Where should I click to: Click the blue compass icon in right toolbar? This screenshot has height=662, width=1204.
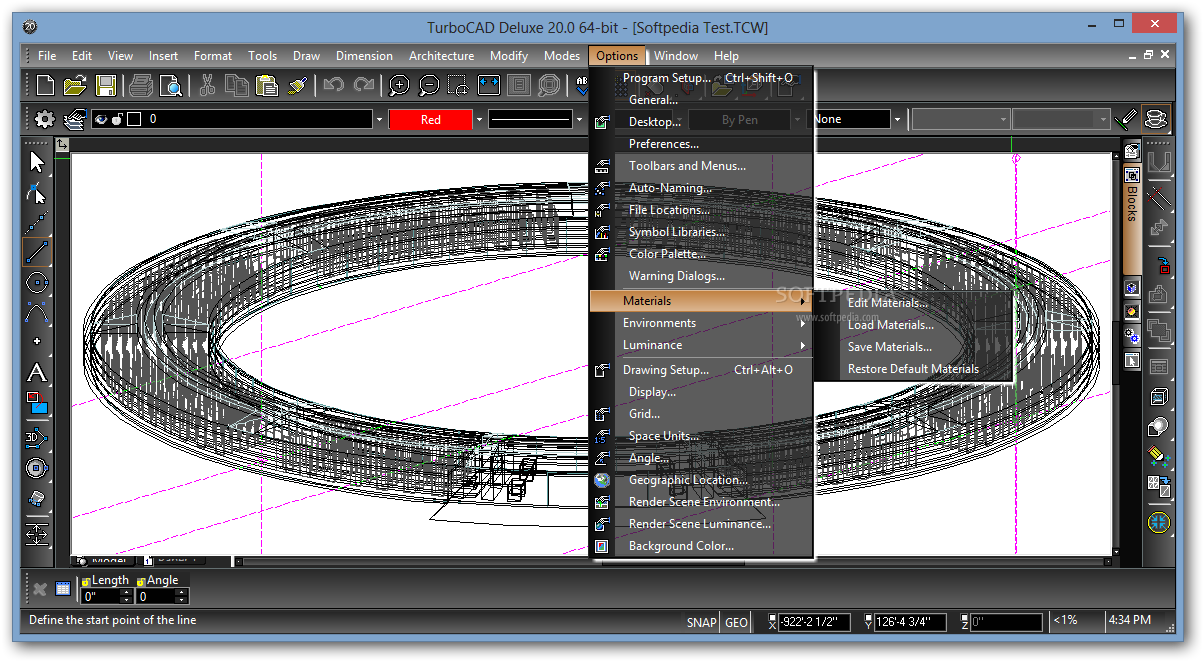coord(1159,521)
